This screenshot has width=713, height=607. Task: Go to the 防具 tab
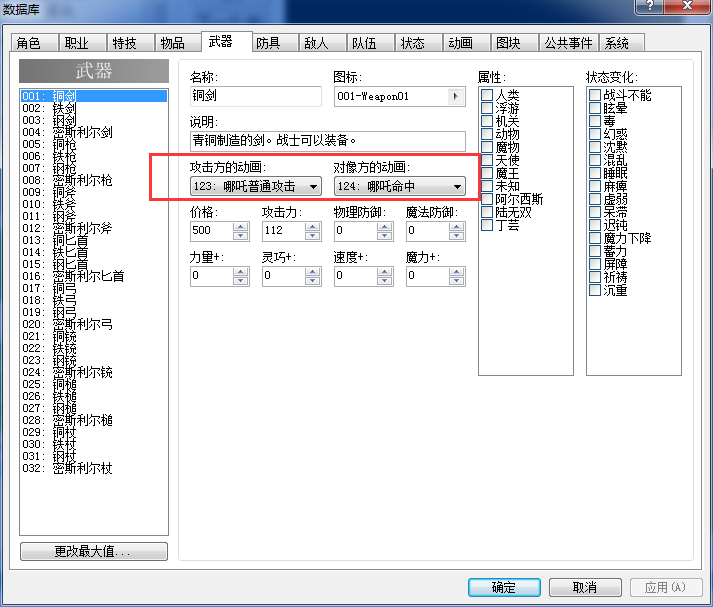pos(274,43)
